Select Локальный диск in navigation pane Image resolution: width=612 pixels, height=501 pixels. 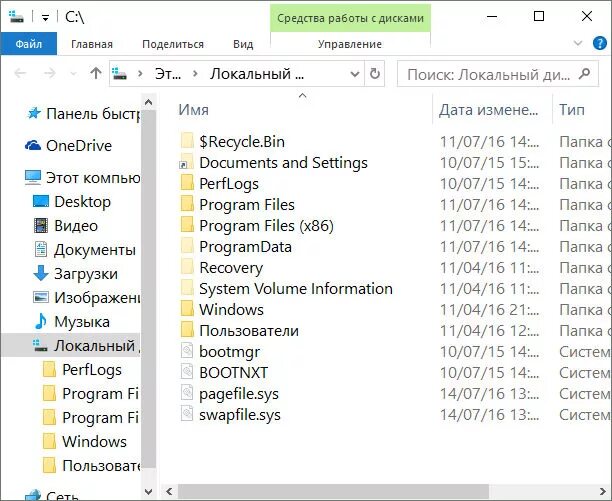[70, 346]
